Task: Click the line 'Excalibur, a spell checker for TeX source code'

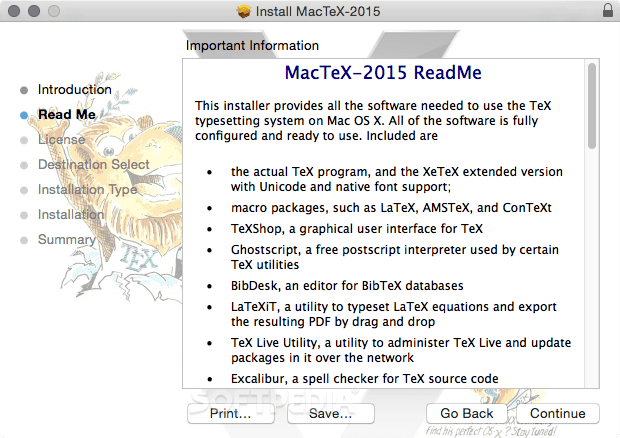Action: 365,378
